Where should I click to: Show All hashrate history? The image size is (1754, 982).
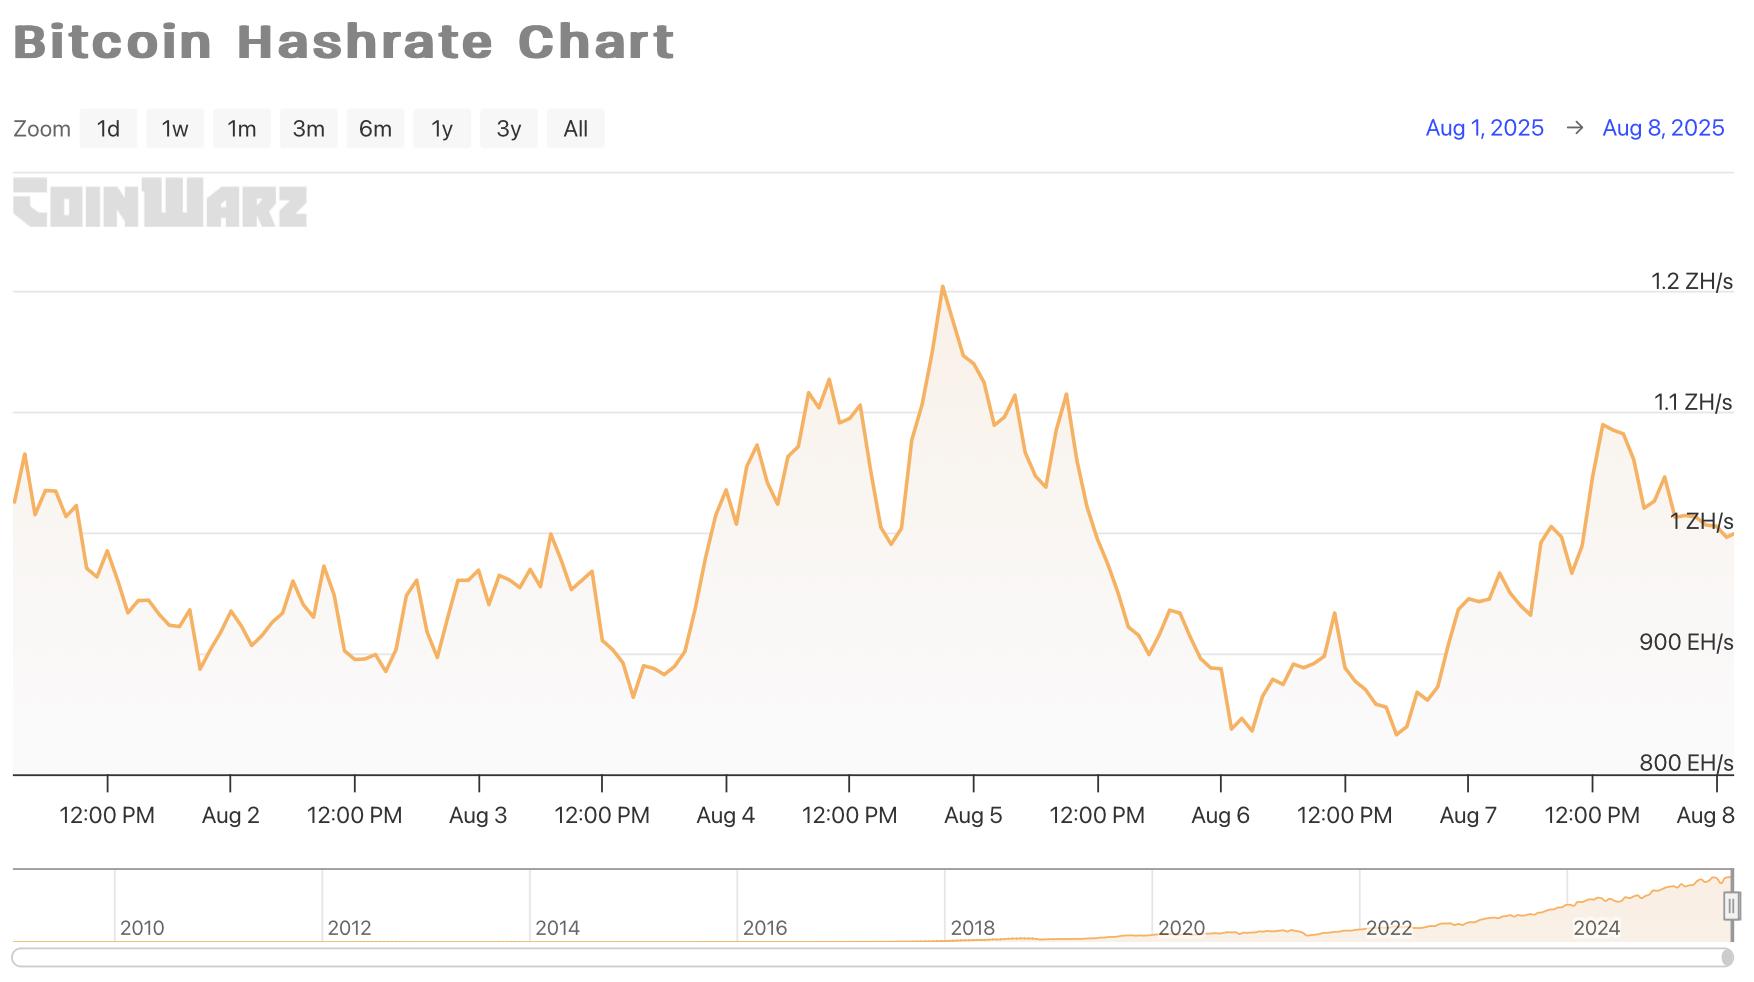pos(576,129)
